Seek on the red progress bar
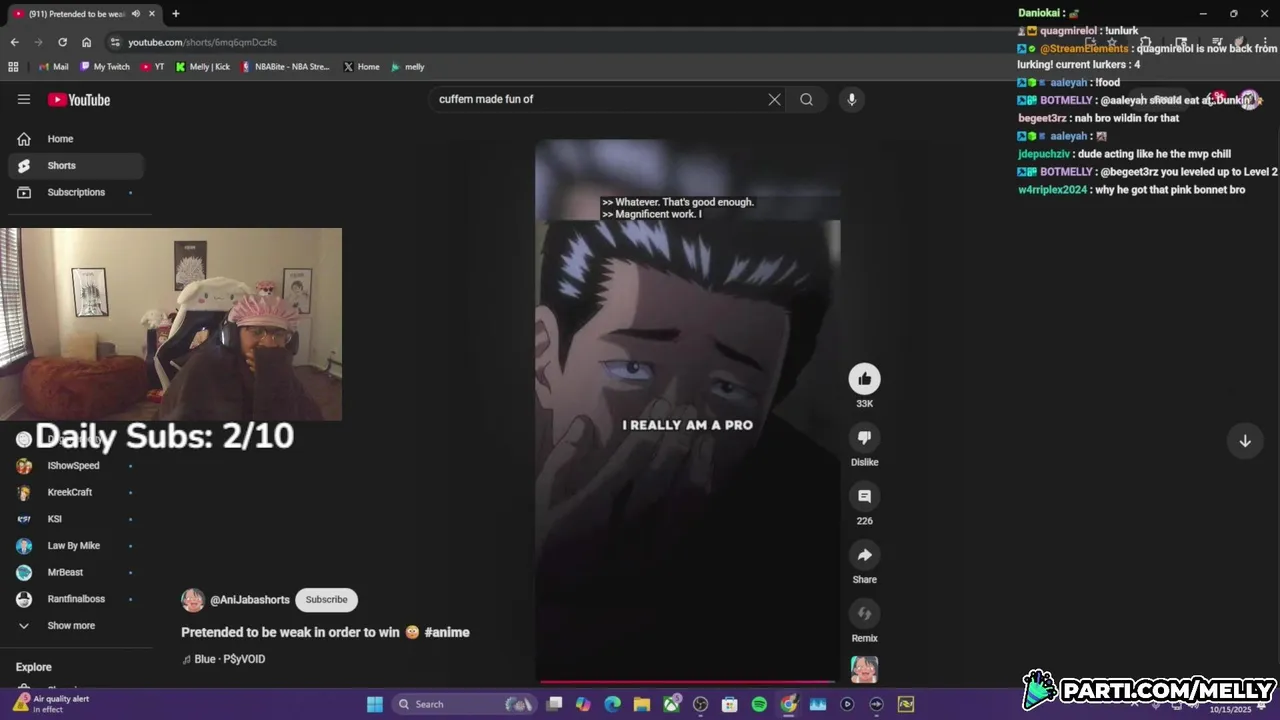 click(687, 682)
